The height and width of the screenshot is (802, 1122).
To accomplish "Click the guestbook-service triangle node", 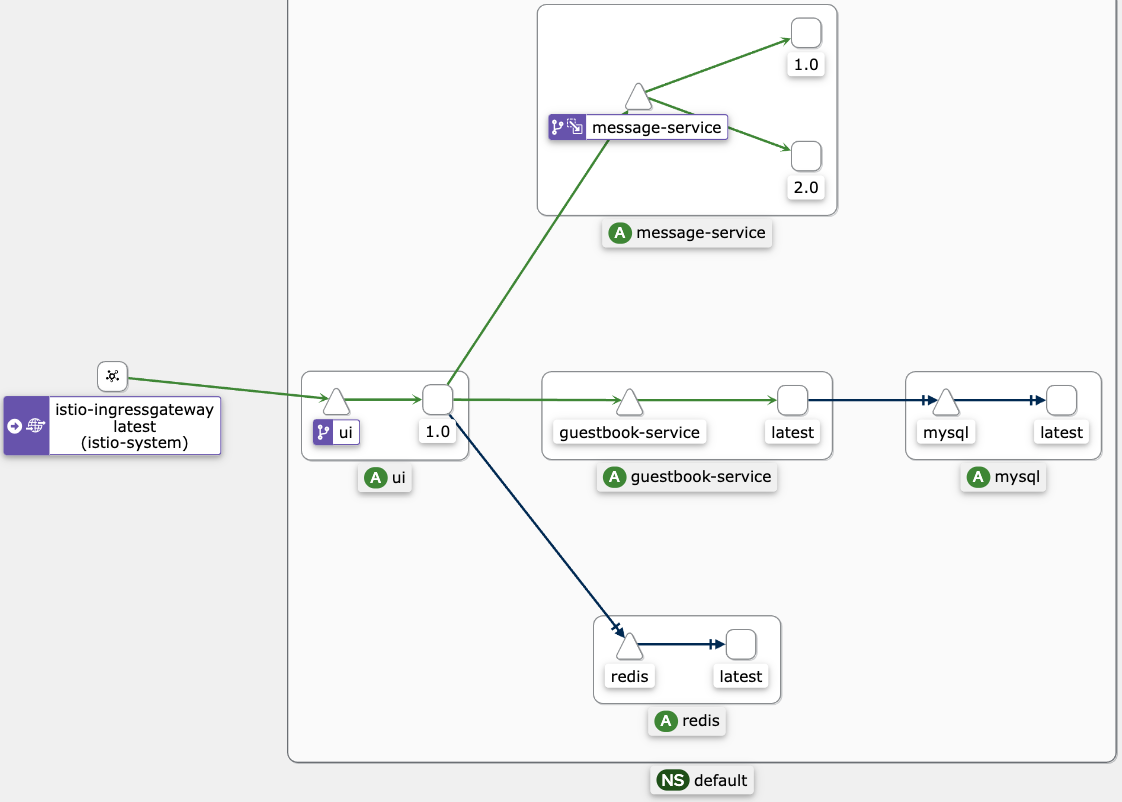I will 629,402.
